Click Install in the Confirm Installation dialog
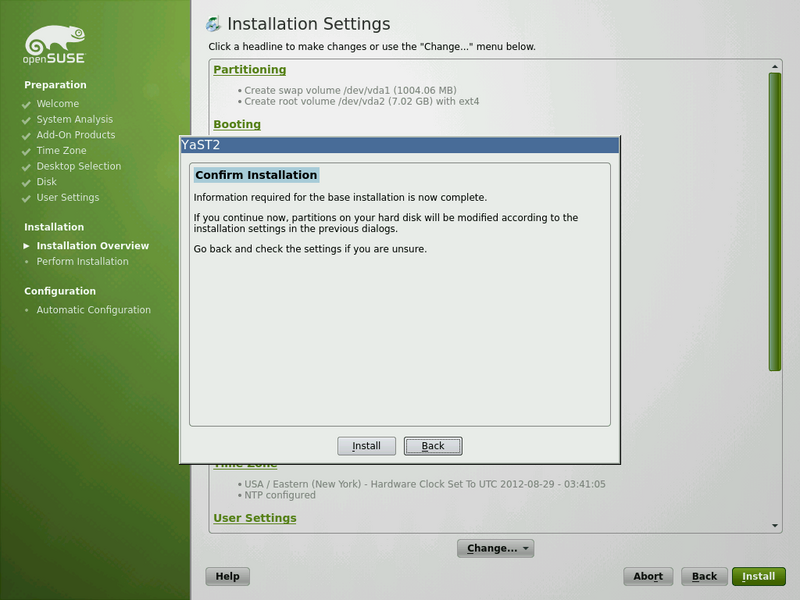Screen dimensions: 800x600 (366, 445)
